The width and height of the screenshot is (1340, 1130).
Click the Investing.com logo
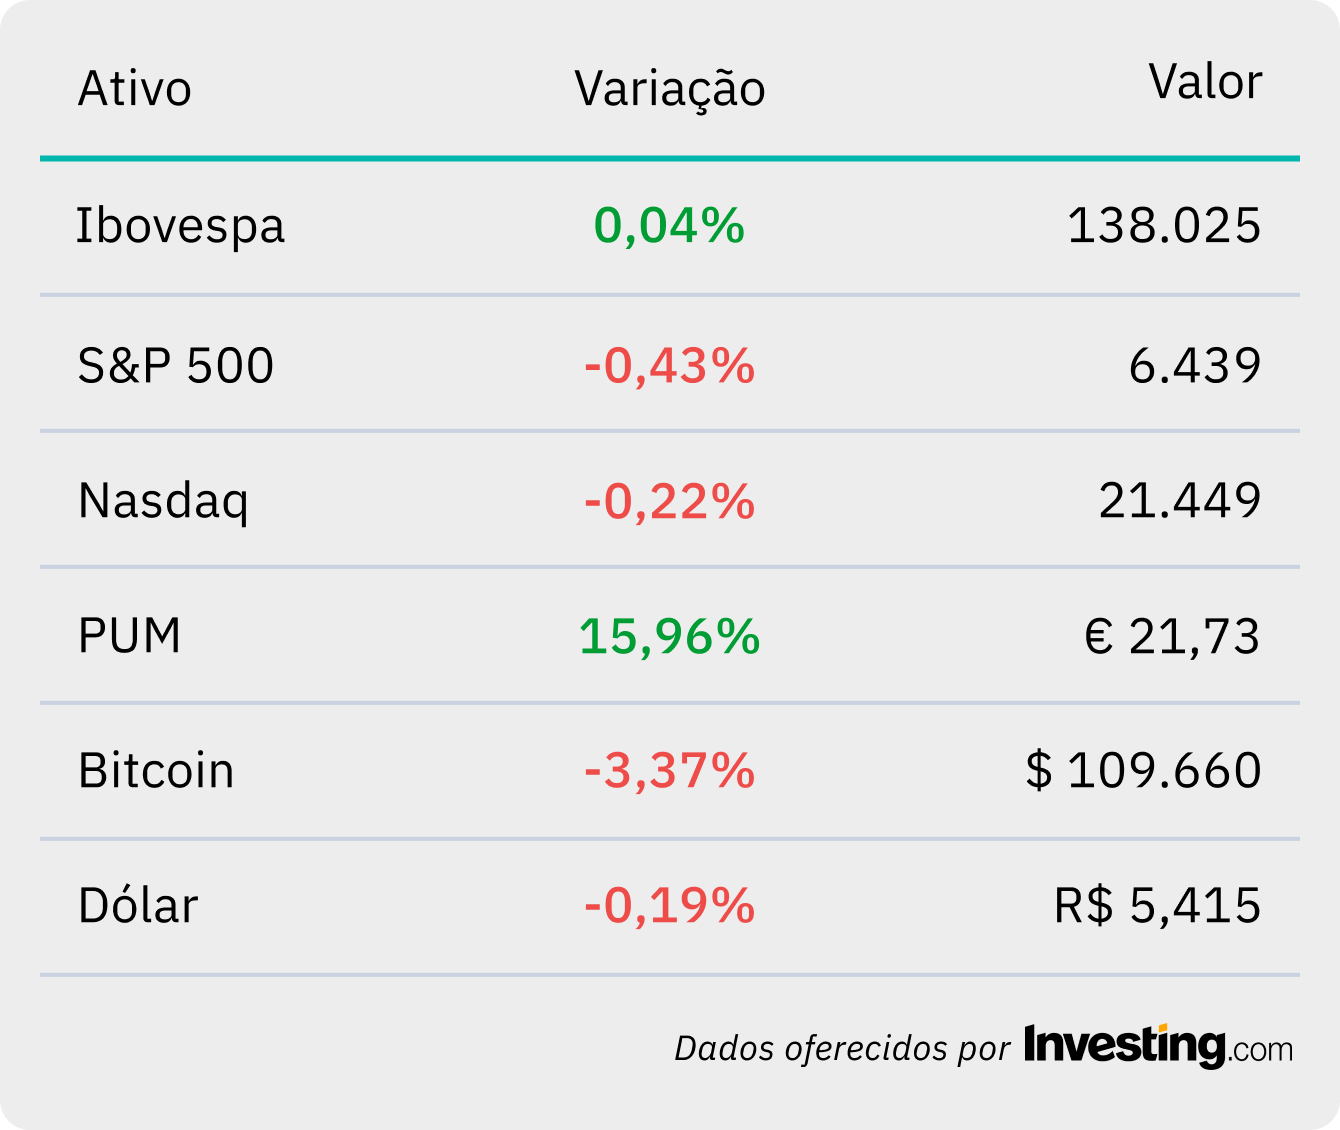point(1158,1046)
